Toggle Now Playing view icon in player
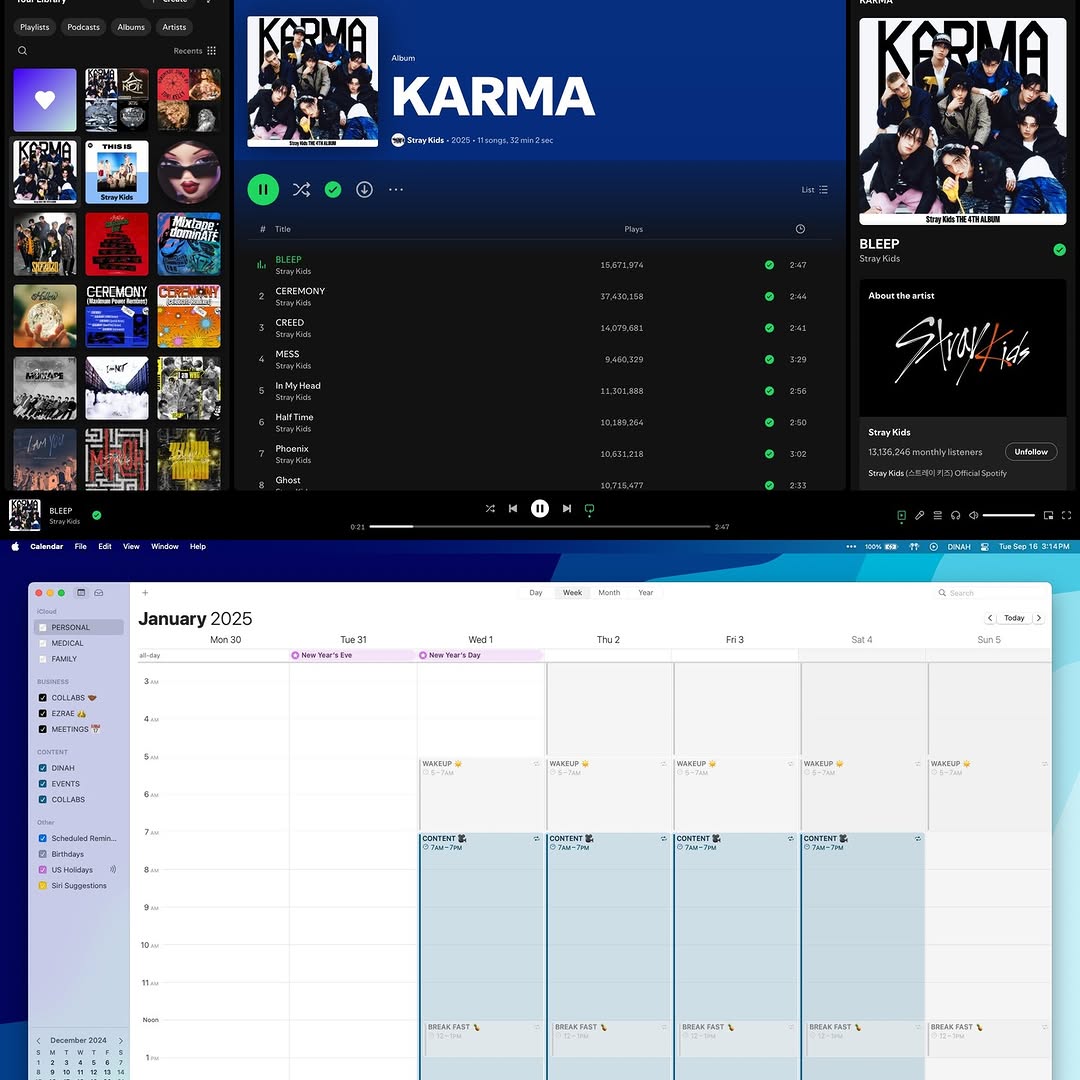The image size is (1080, 1080). point(901,515)
